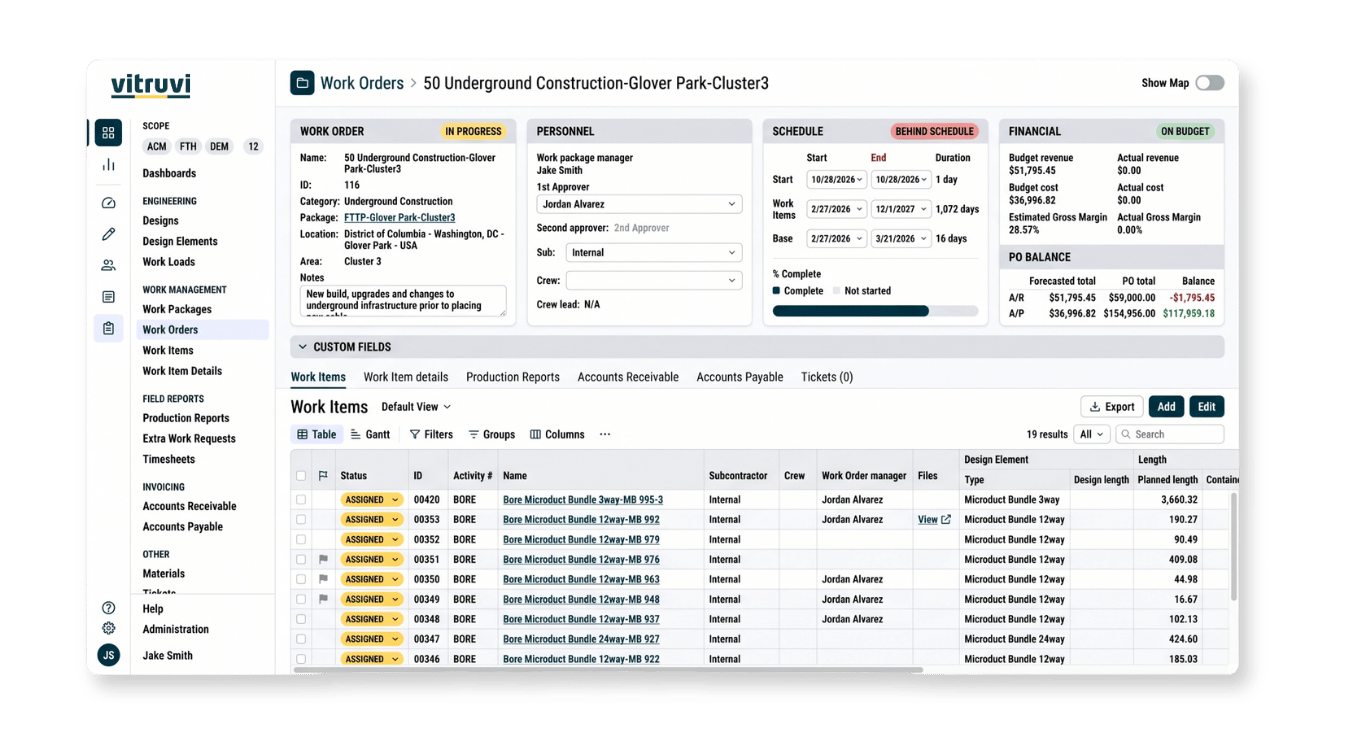Click the Help question mark icon
Screen dimensions: 1350x750
pos(108,608)
